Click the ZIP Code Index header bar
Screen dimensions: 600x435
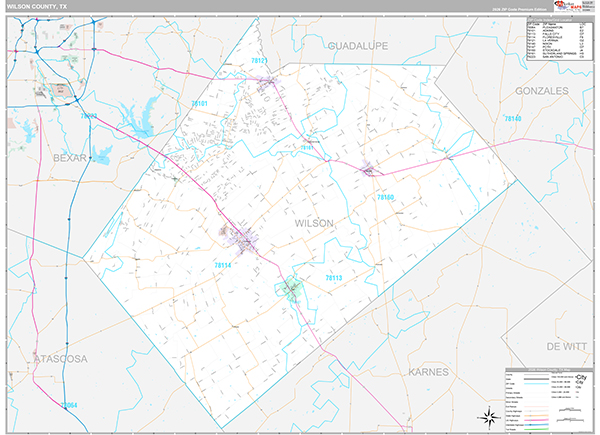coord(560,20)
